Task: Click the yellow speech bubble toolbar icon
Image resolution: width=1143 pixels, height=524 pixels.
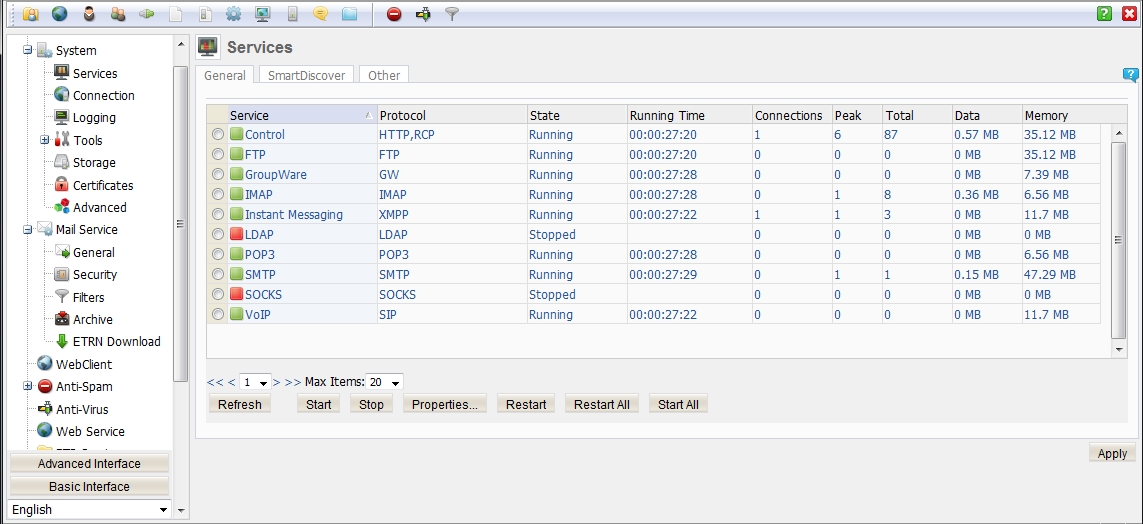Action: tap(320, 14)
